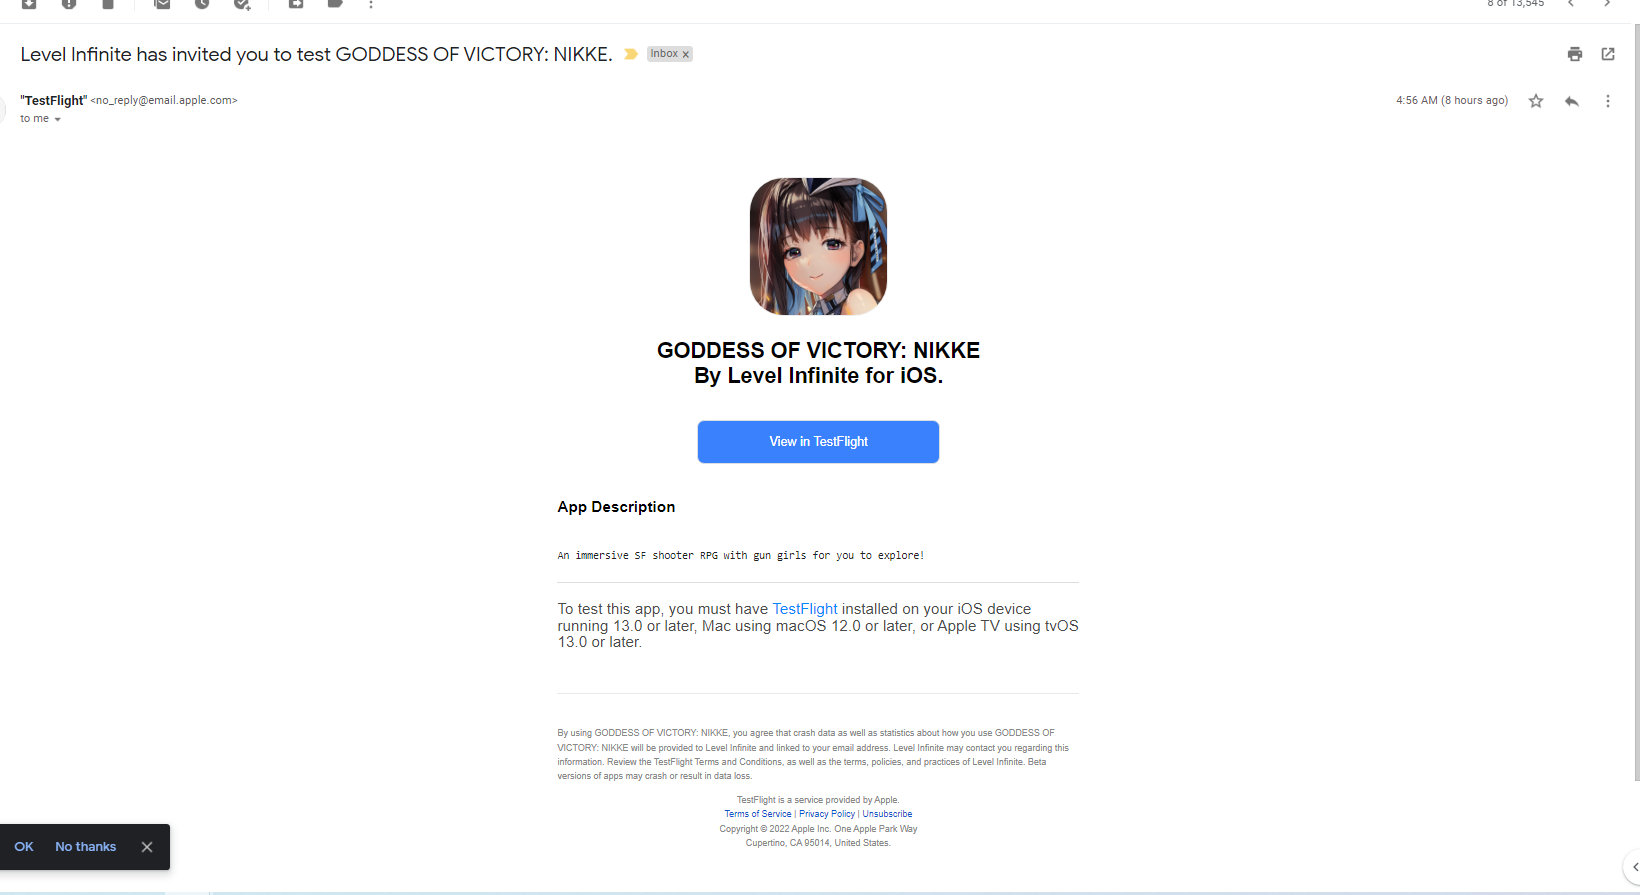Dismiss the bottom-left popup with X
Viewport: 1640px width, 895px height.
point(147,847)
